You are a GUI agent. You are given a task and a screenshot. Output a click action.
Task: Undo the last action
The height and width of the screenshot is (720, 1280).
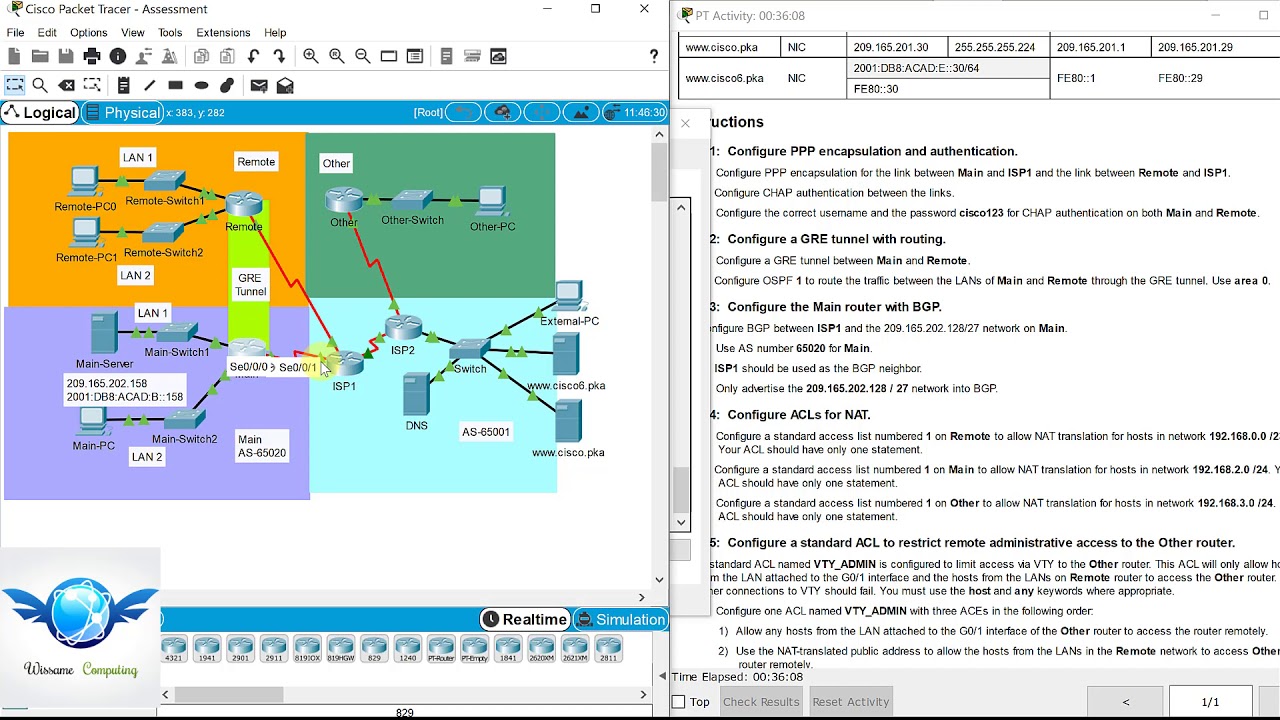253,56
